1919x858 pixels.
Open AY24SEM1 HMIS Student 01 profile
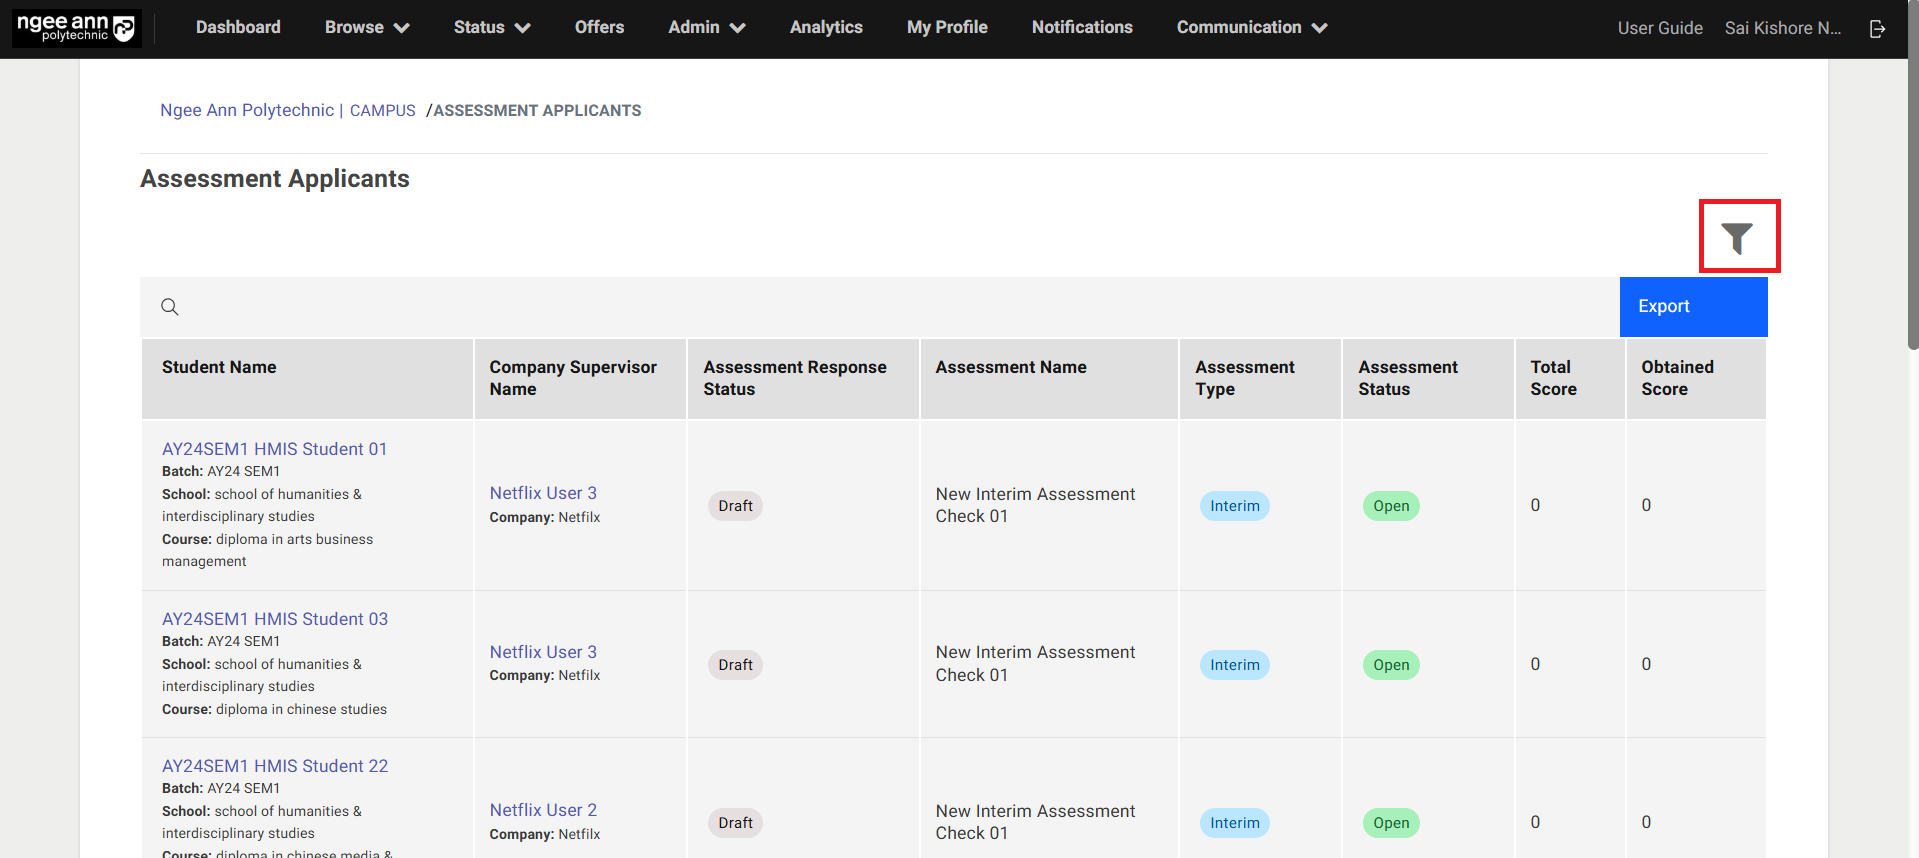click(274, 449)
